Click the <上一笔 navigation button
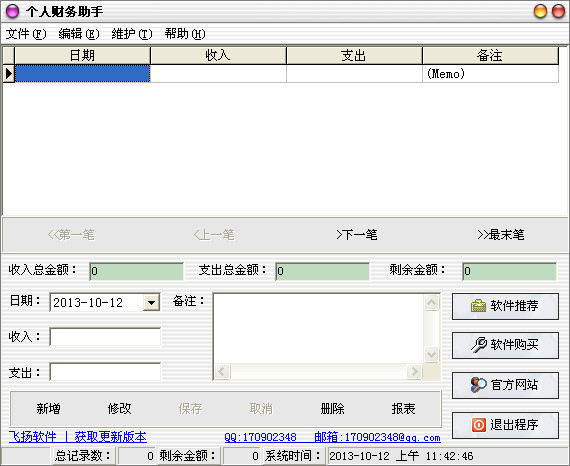Screen dimensions: 570x466 pos(214,235)
